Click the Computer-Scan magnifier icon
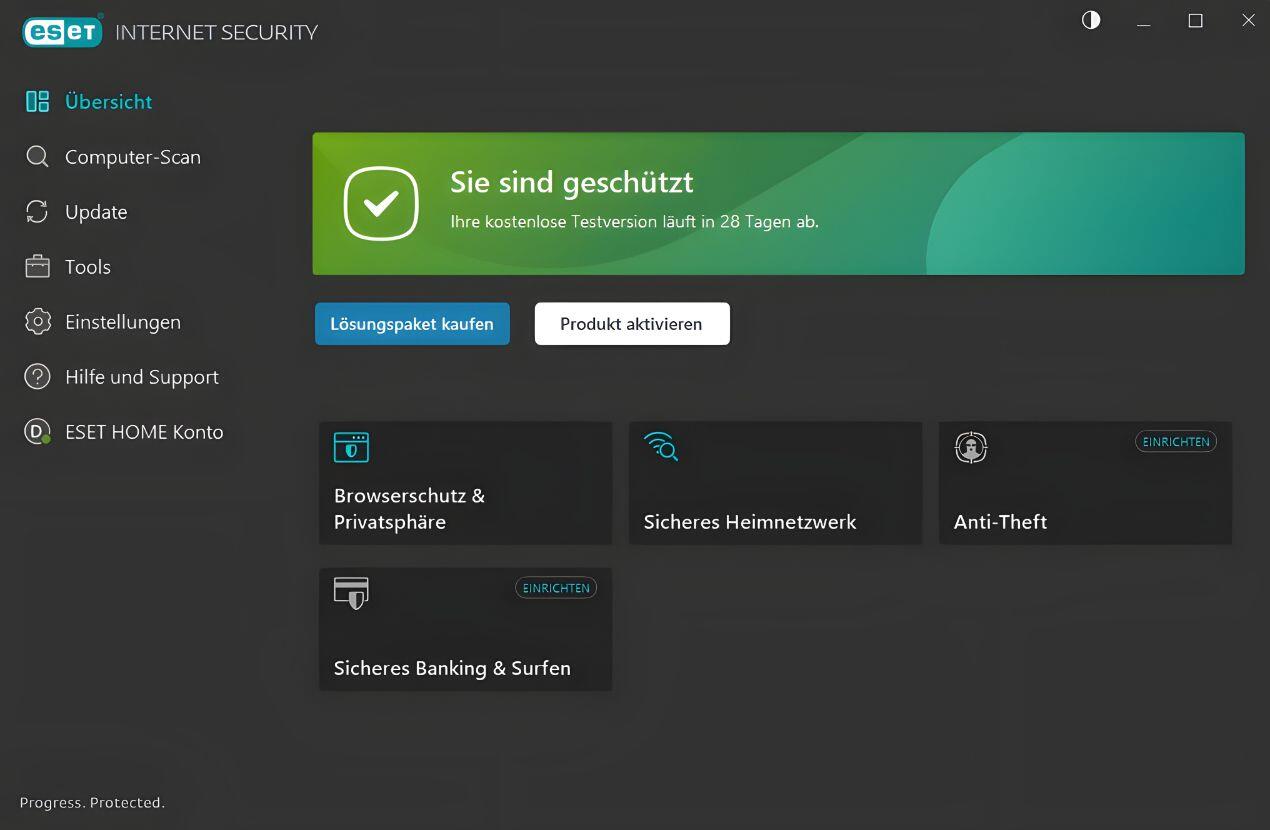 tap(37, 157)
